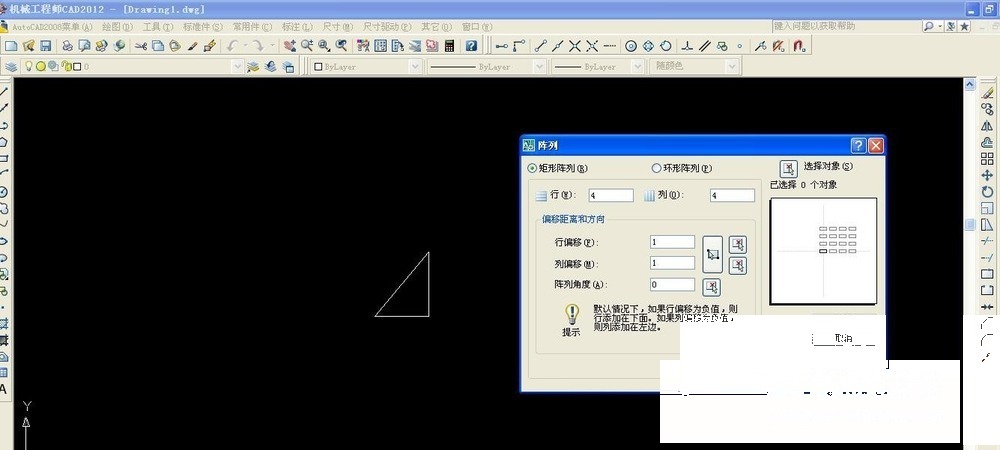Select snap to perpendicular icon
1000x450 pixels.
click(x=688, y=46)
